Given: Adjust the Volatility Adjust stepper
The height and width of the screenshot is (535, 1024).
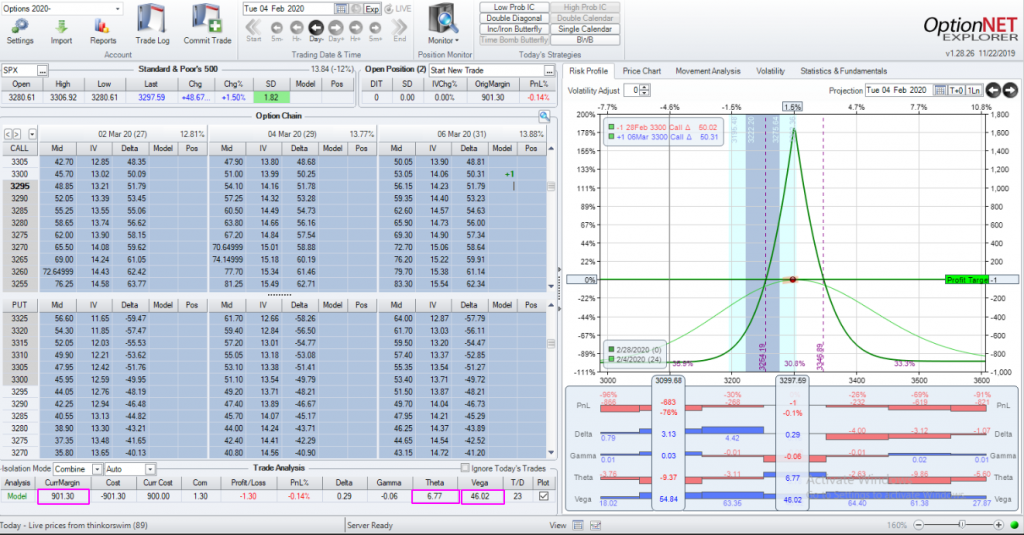Looking at the screenshot, I should [645, 90].
